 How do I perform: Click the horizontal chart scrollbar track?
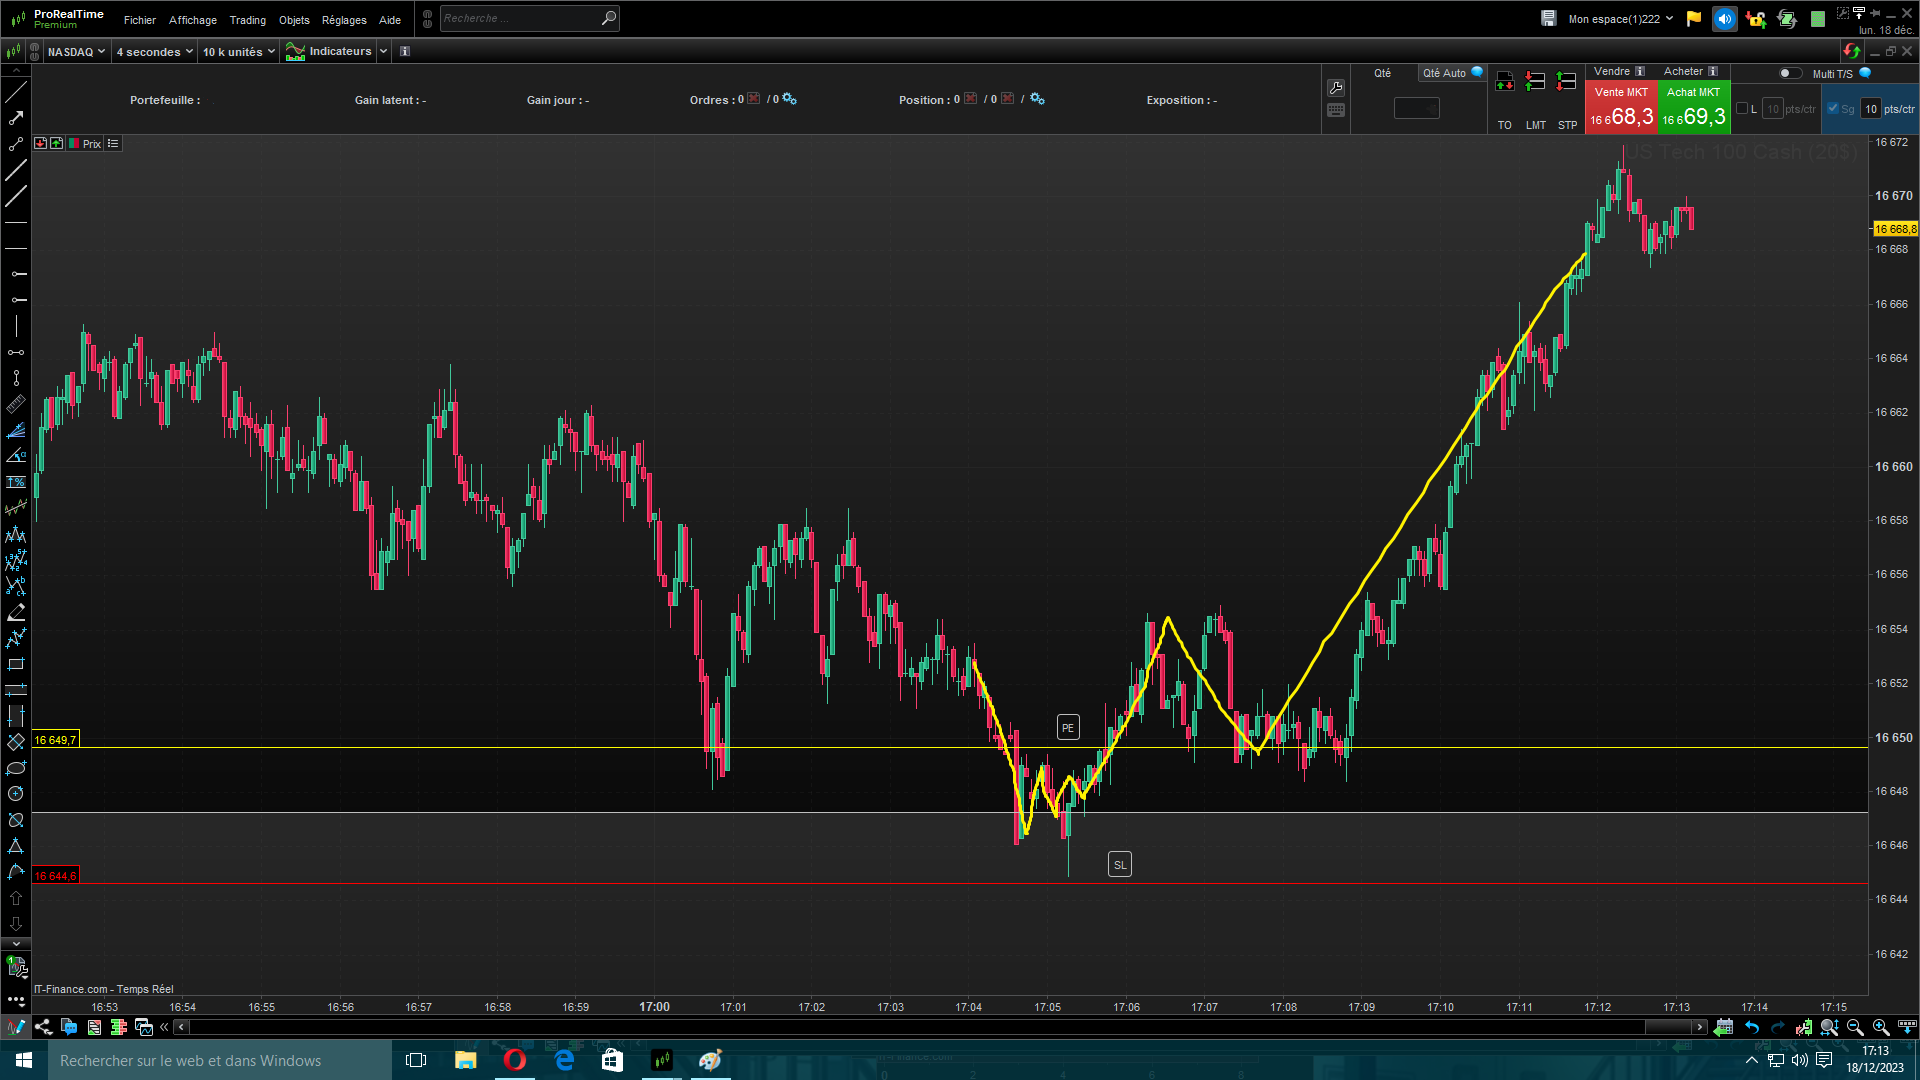pyautogui.click(x=900, y=1027)
